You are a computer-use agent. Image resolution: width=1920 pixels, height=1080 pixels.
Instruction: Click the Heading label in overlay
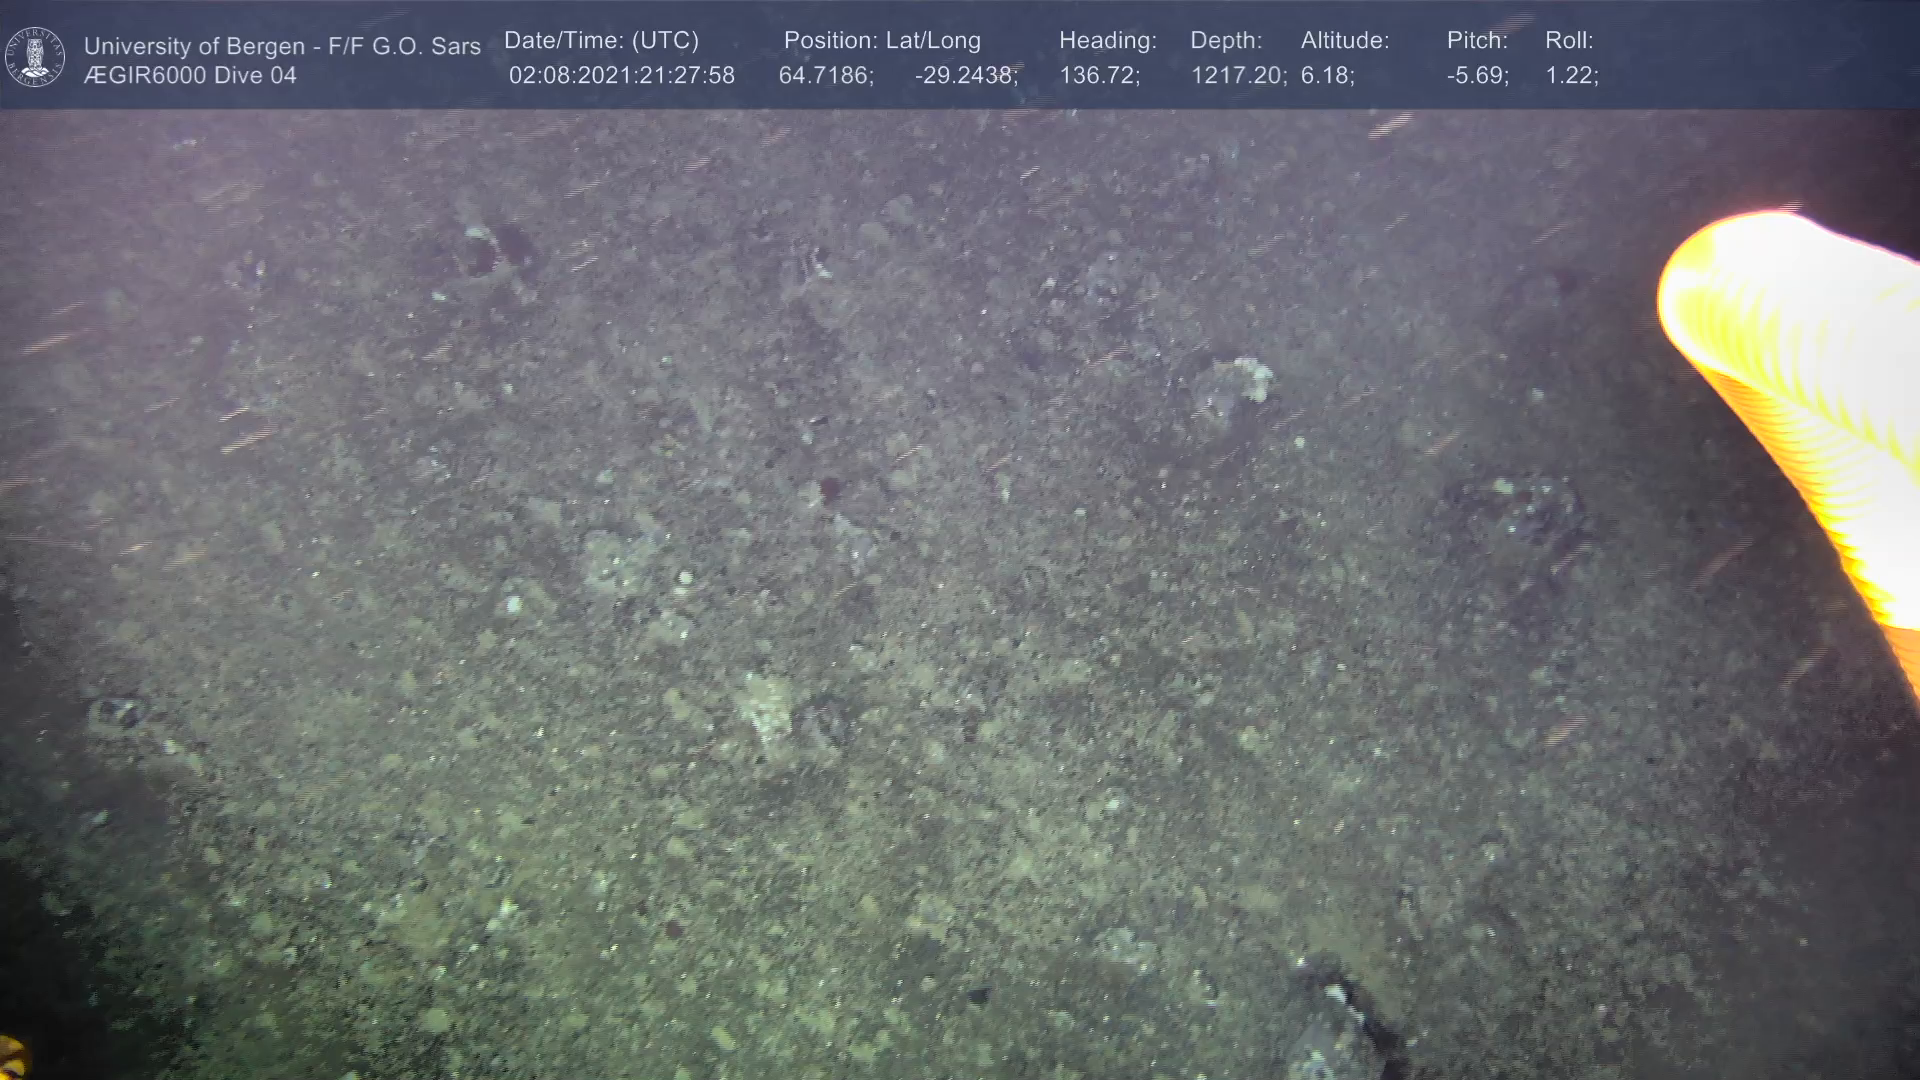point(1107,41)
